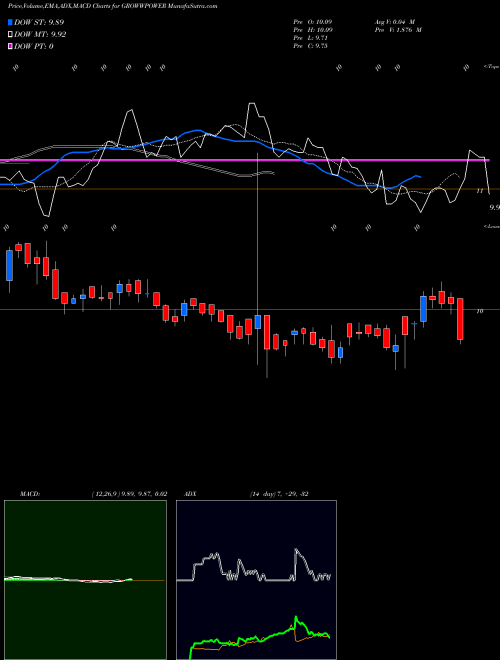The width and height of the screenshot is (500, 660).
Task: Click the 'Pre O: 10.09' value
Action: point(313,22)
